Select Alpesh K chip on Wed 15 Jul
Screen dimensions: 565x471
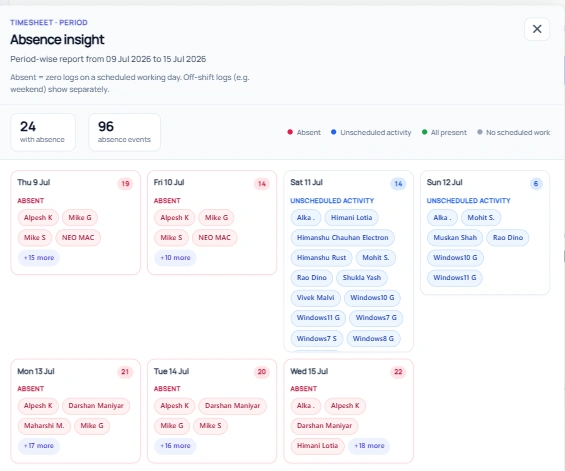[x=345, y=406]
